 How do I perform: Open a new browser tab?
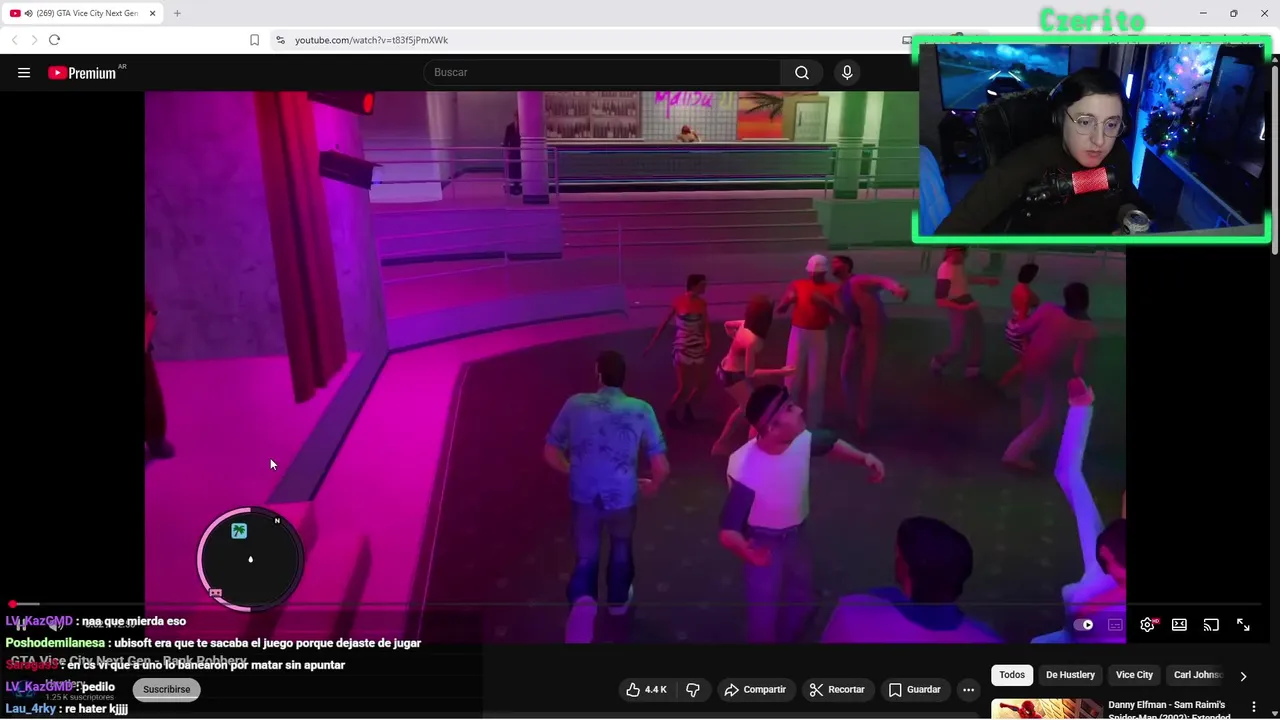pos(177,13)
